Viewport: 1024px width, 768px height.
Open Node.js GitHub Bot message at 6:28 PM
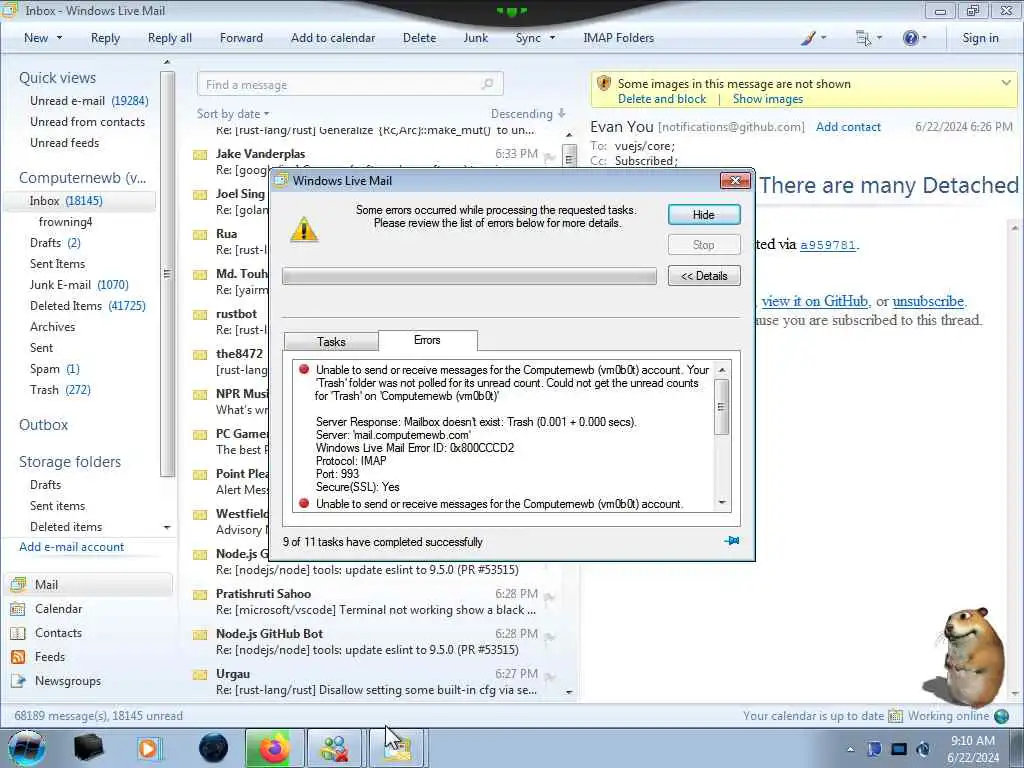tap(377, 642)
